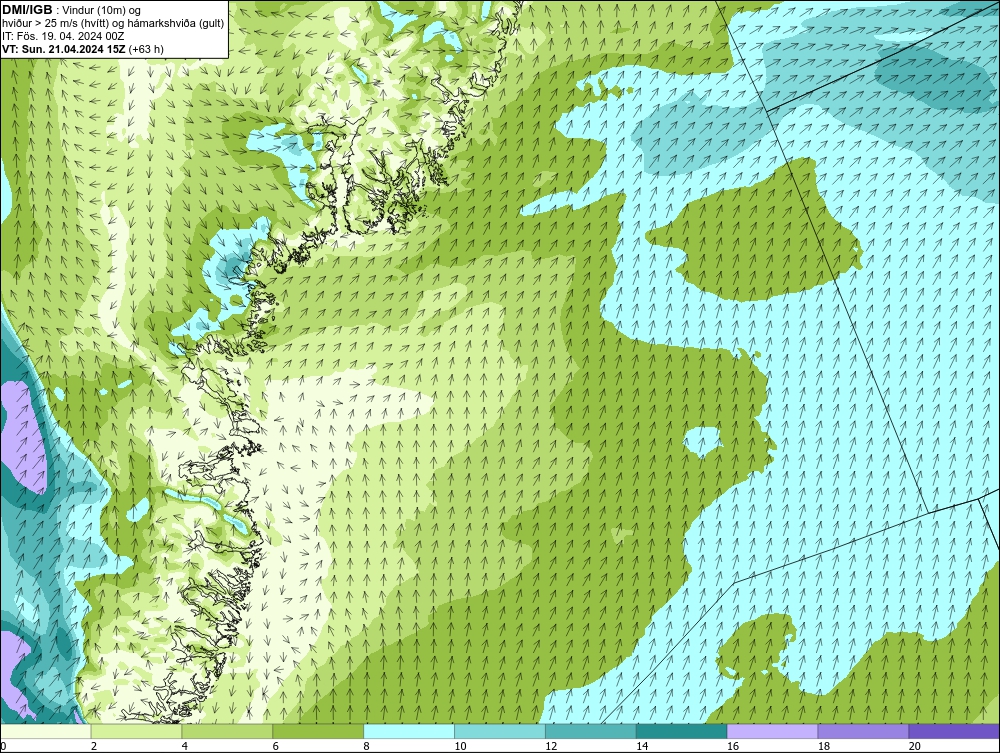Screen dimensions: 1000x753
Task: Click the above-20 m/s dark purple swatch
Action: (955, 731)
